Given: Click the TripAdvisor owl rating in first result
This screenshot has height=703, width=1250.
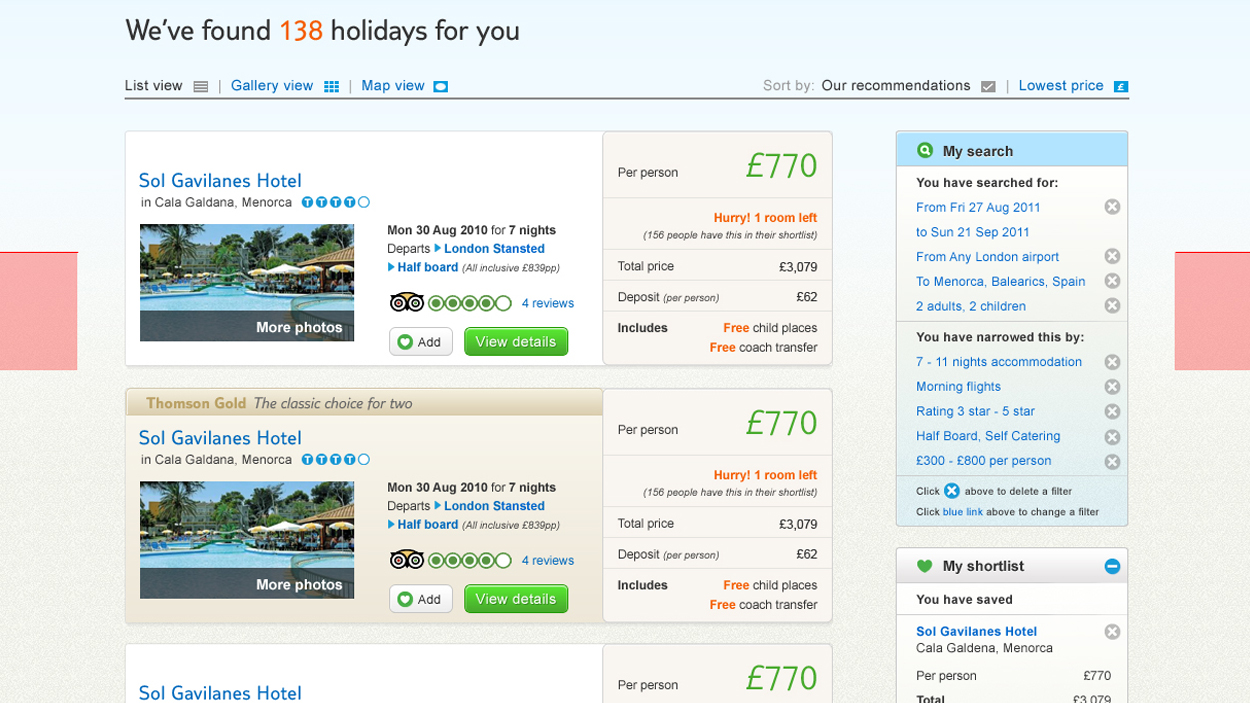Looking at the screenshot, I should pos(407,303).
